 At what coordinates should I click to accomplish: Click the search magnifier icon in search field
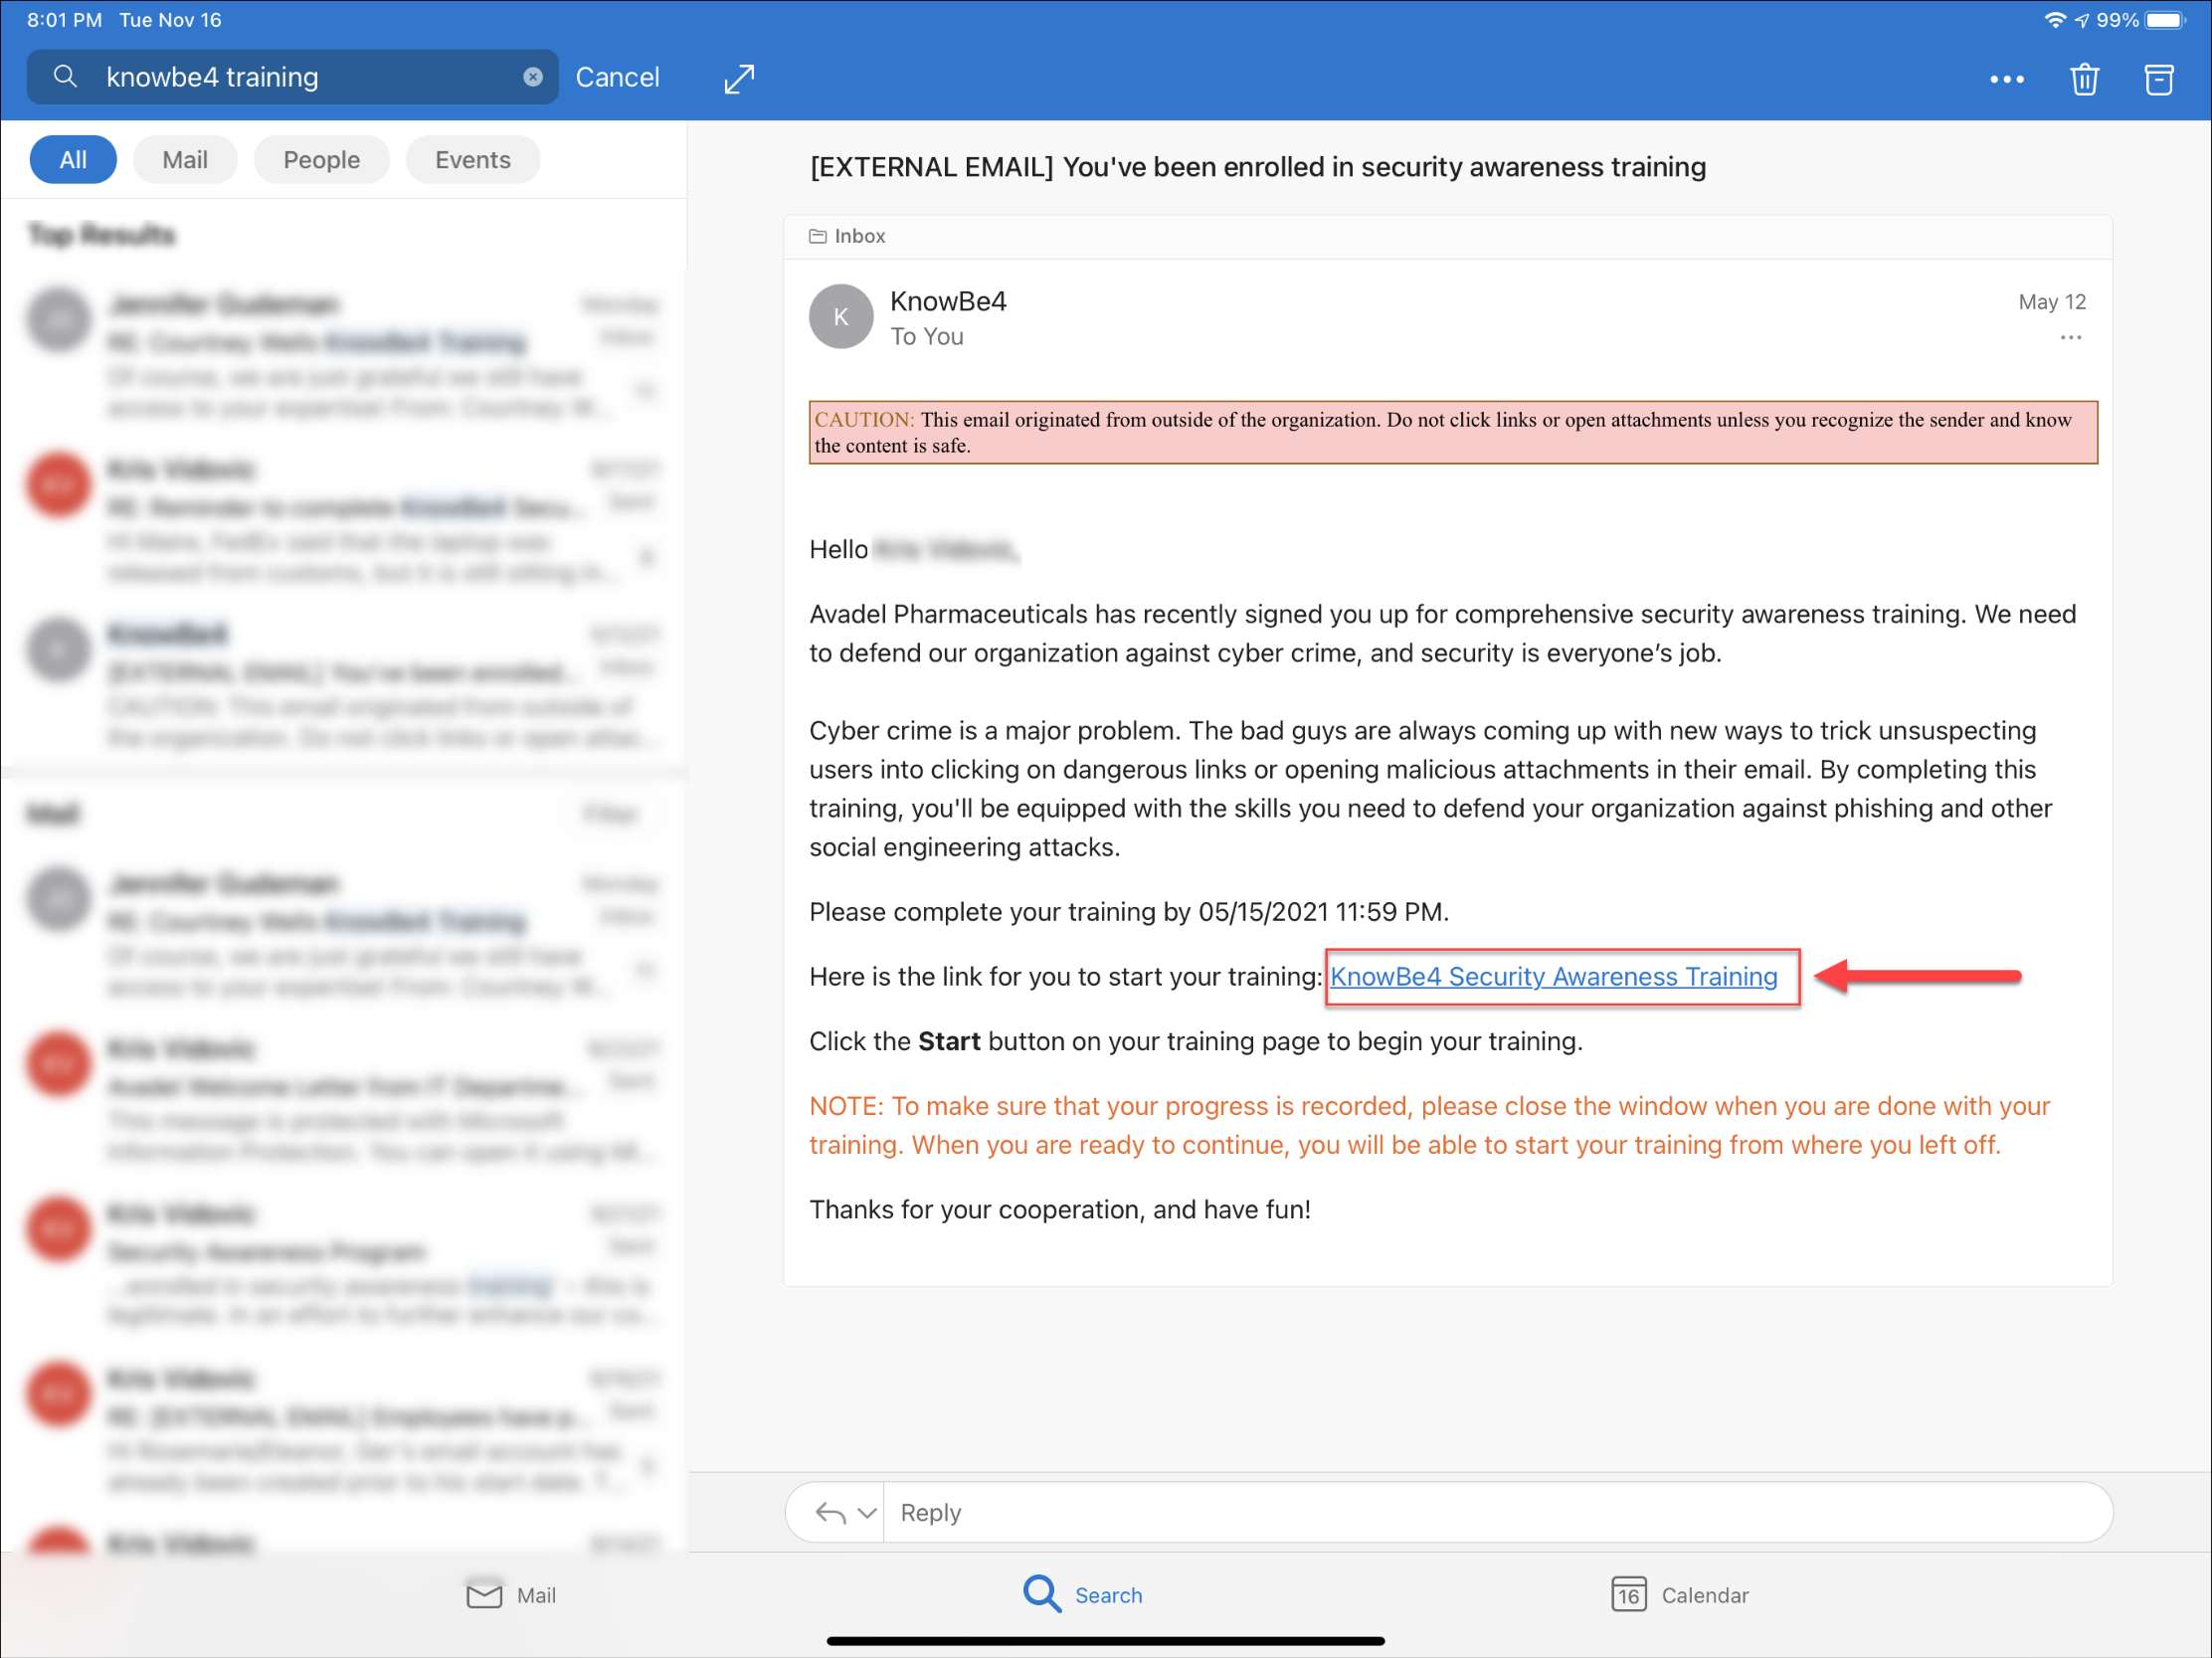point(65,76)
